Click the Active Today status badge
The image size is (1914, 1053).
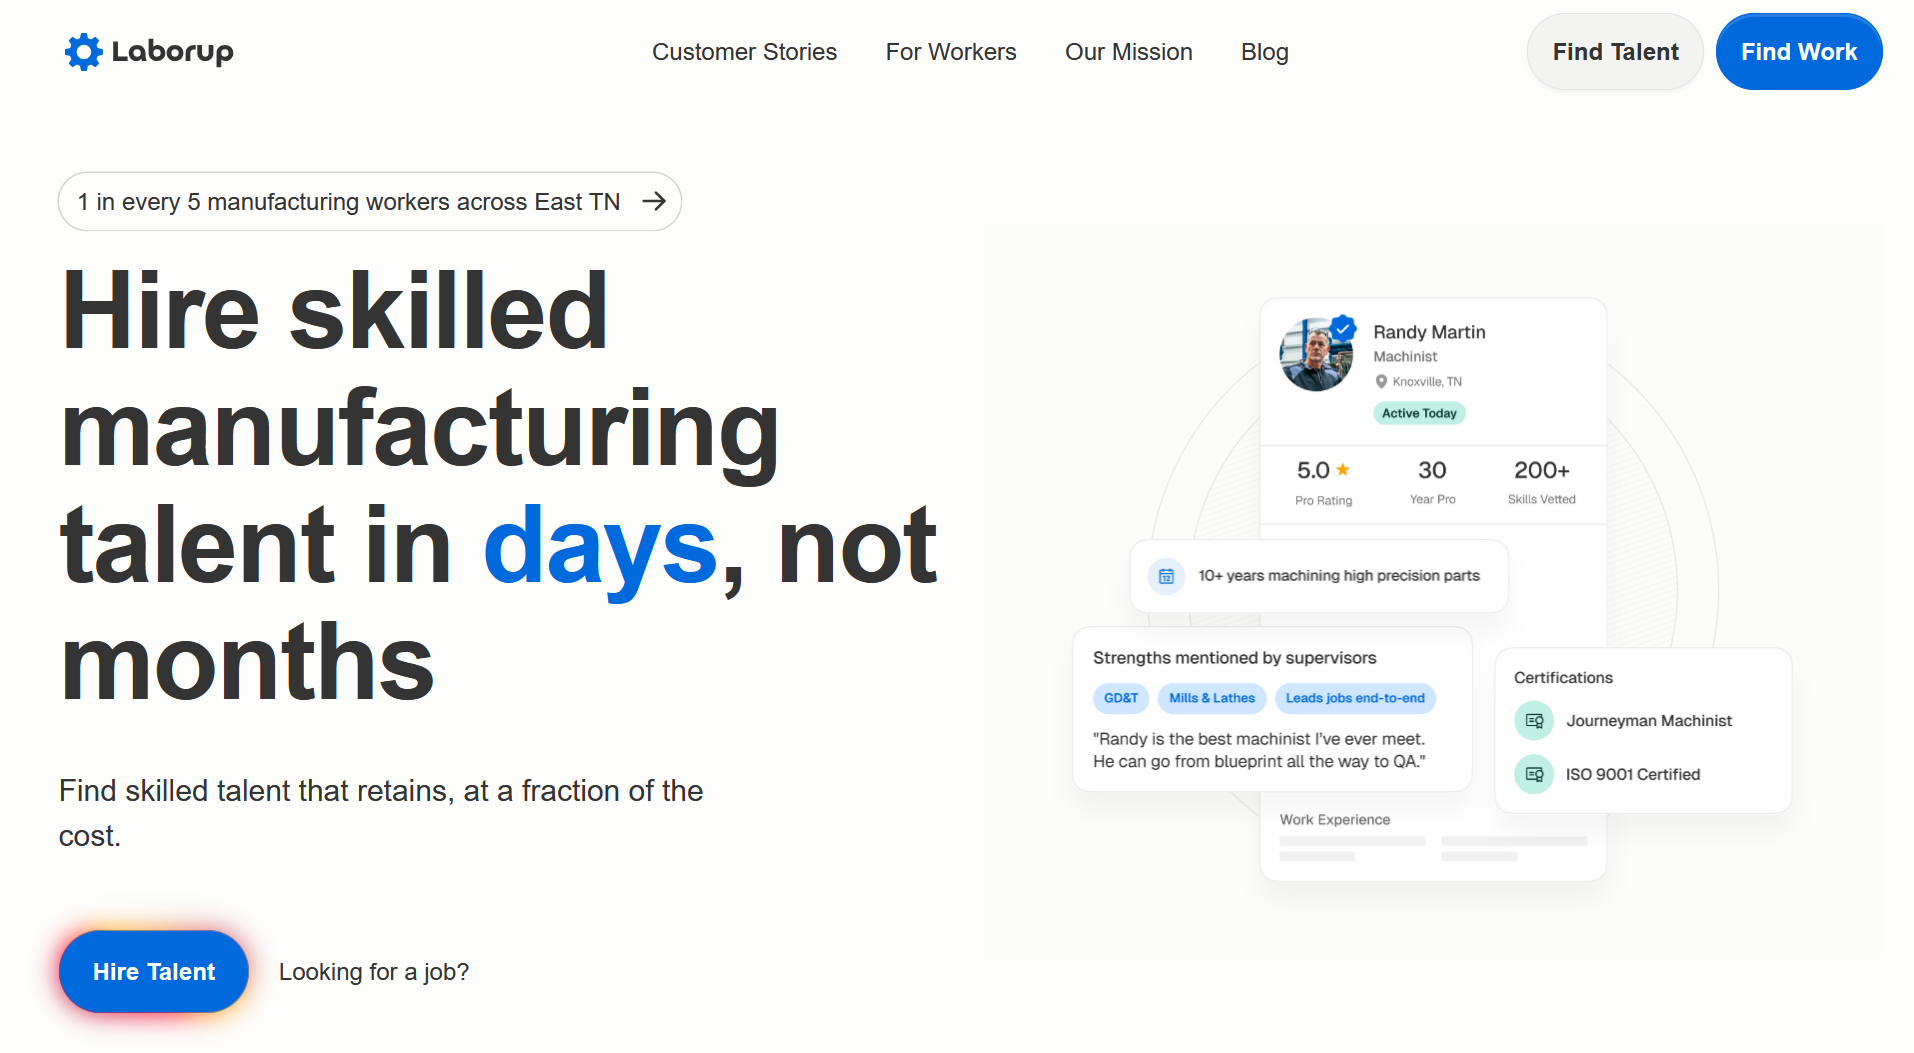pyautogui.click(x=1418, y=413)
